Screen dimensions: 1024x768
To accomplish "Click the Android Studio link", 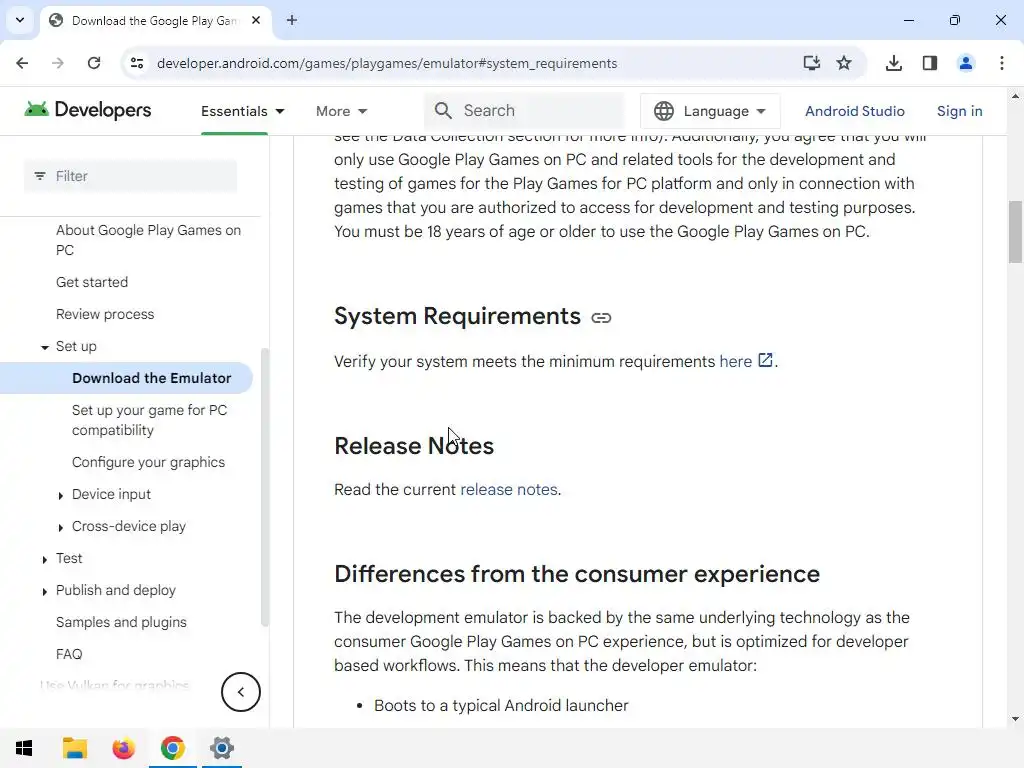I will click(854, 111).
